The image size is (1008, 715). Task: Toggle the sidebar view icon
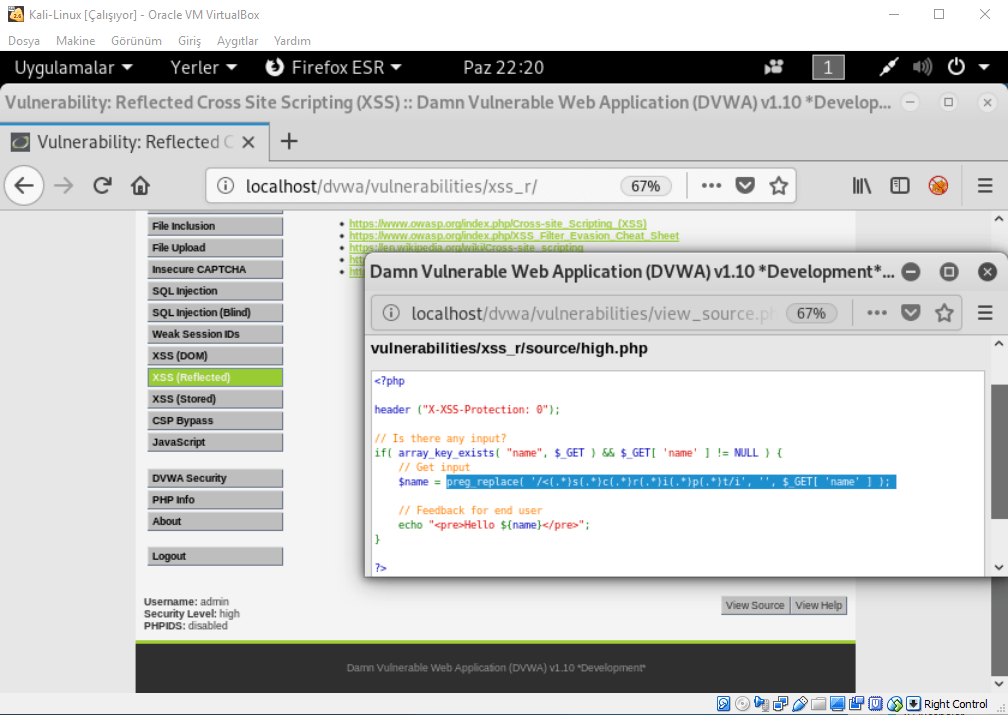[900, 186]
